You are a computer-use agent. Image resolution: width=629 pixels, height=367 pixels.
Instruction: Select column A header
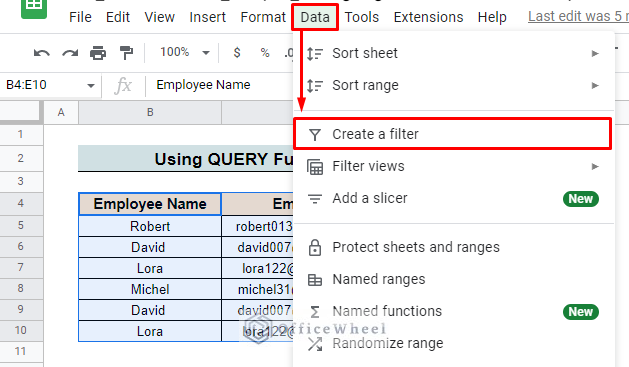click(61, 113)
